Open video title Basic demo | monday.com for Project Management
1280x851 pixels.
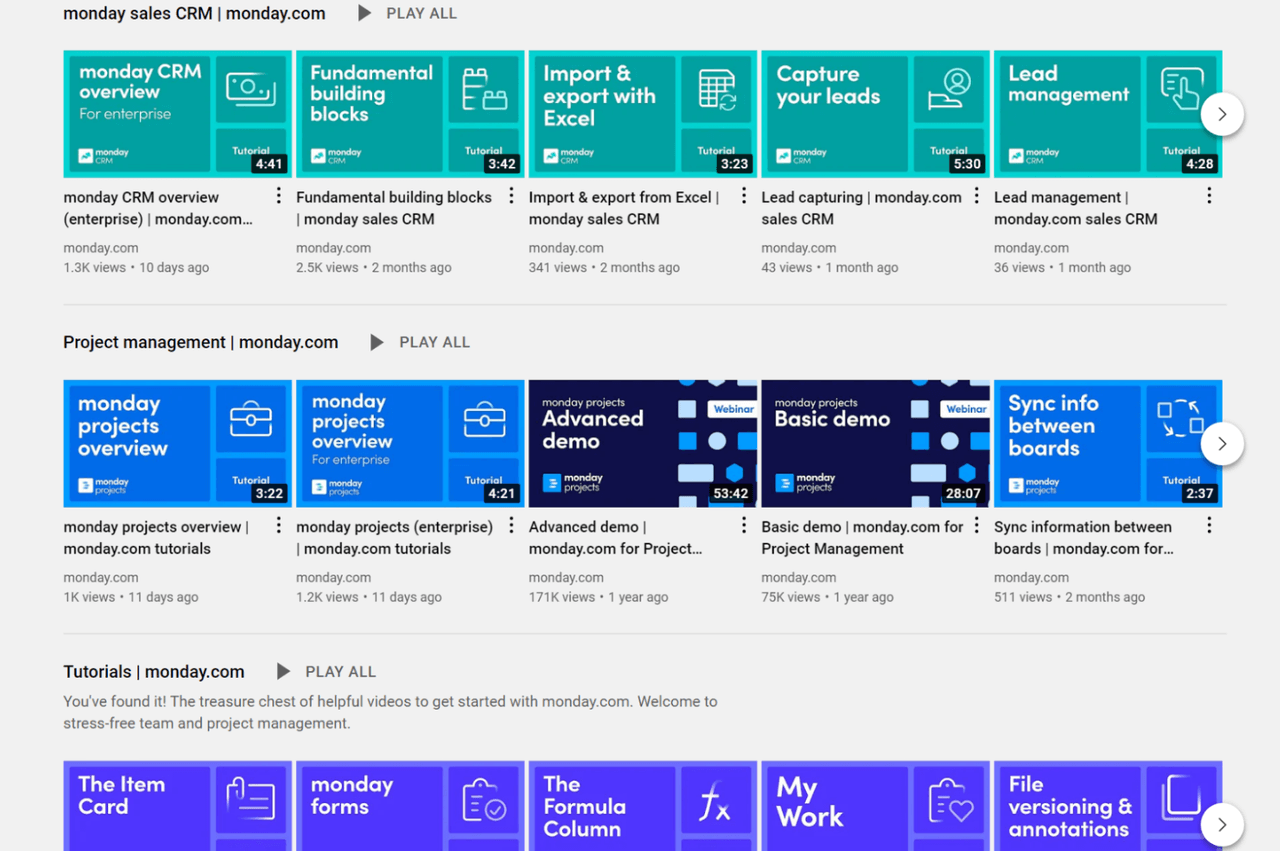pyautogui.click(x=862, y=537)
